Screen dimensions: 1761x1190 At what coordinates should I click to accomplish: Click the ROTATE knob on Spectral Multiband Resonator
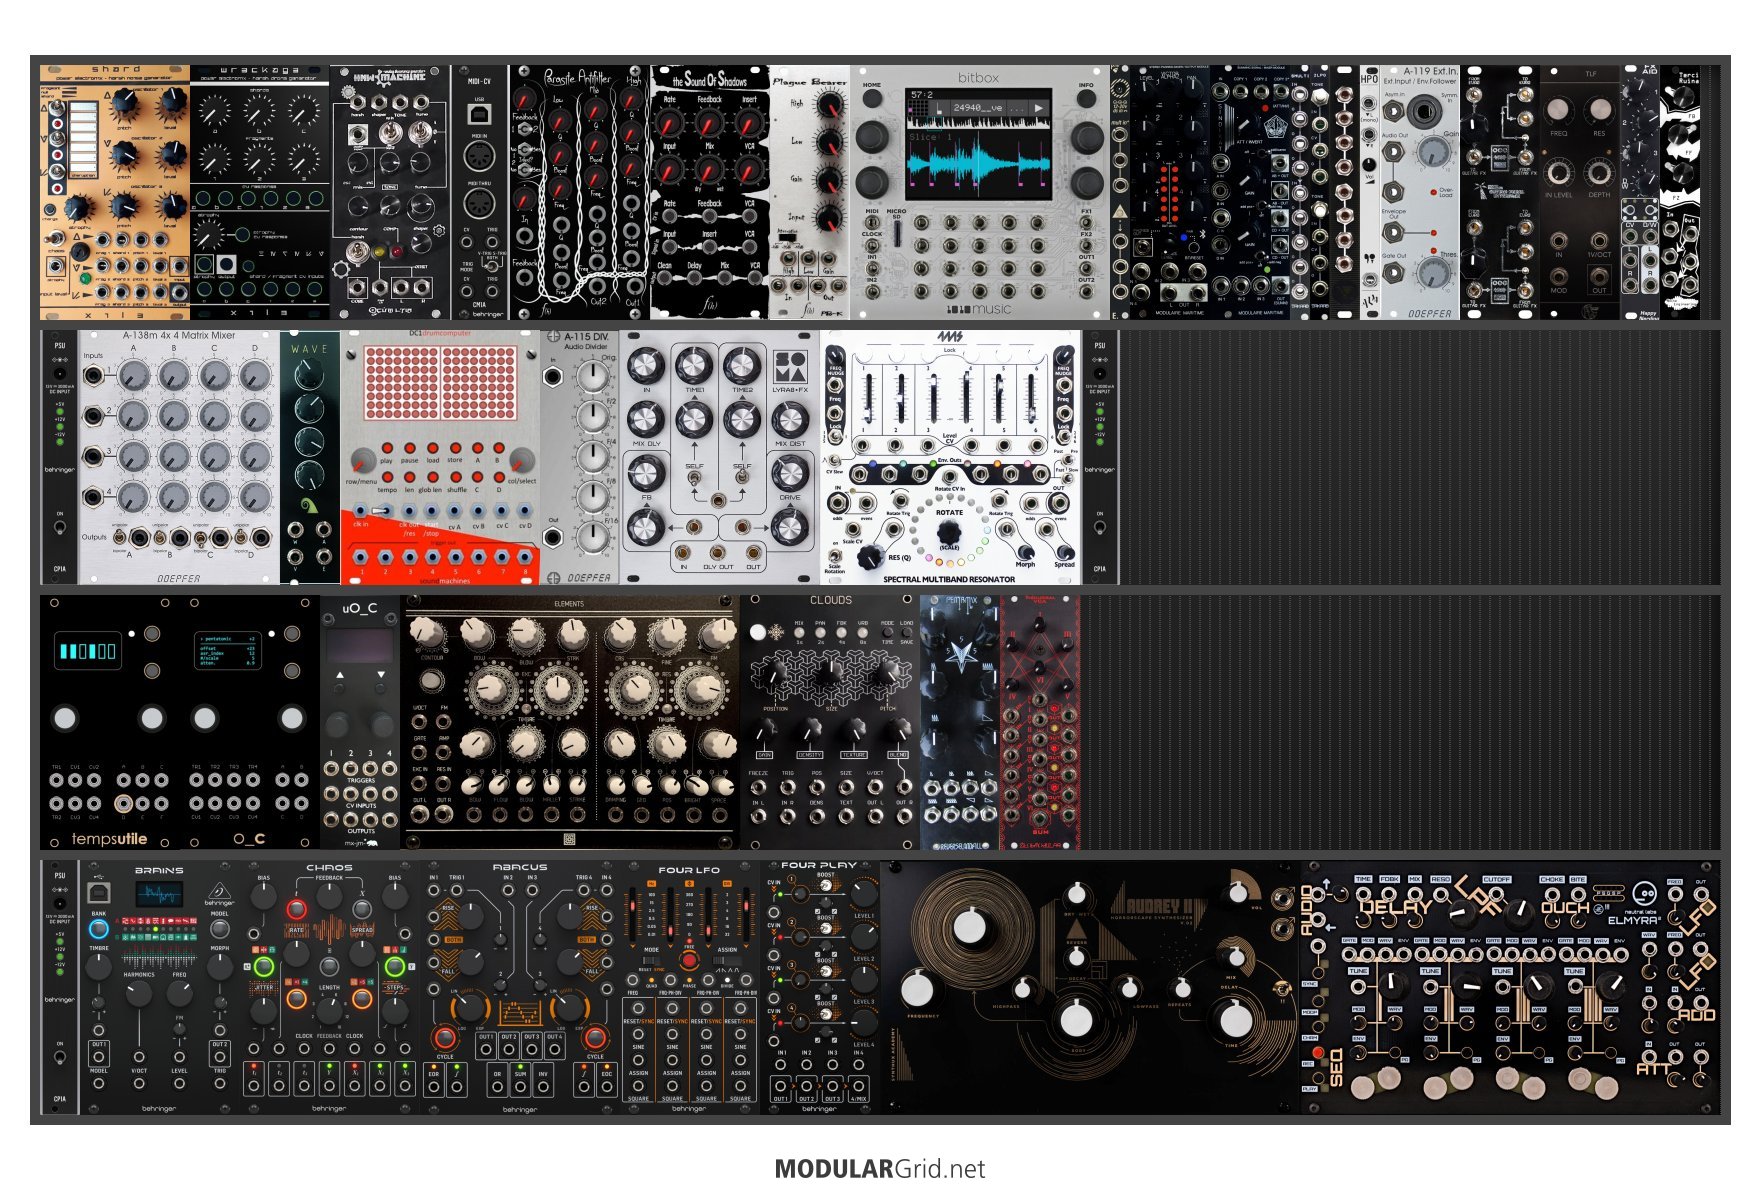(x=948, y=534)
